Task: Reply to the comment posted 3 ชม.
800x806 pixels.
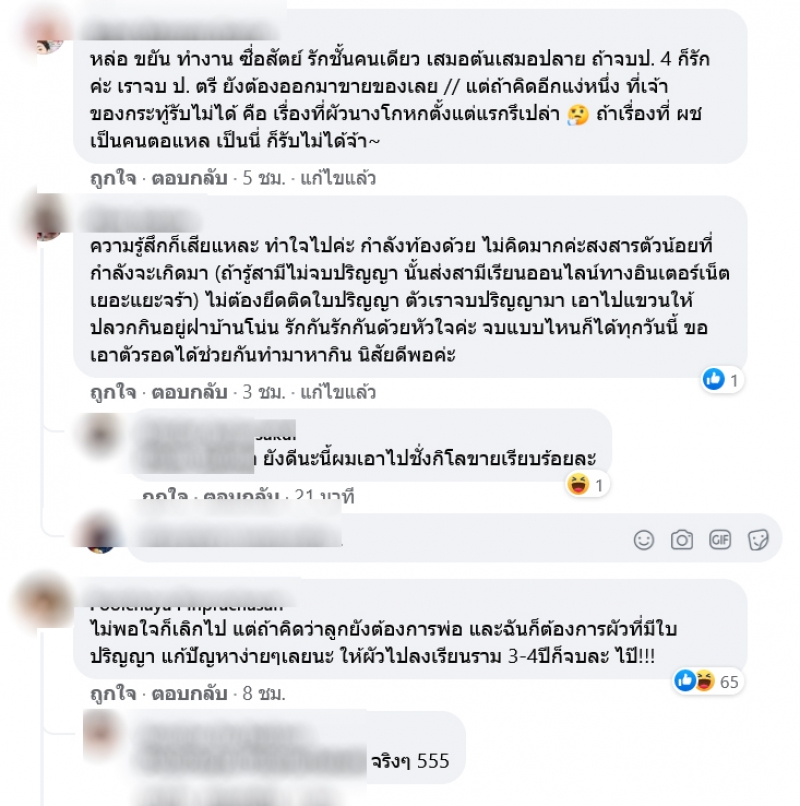Action: coord(189,392)
